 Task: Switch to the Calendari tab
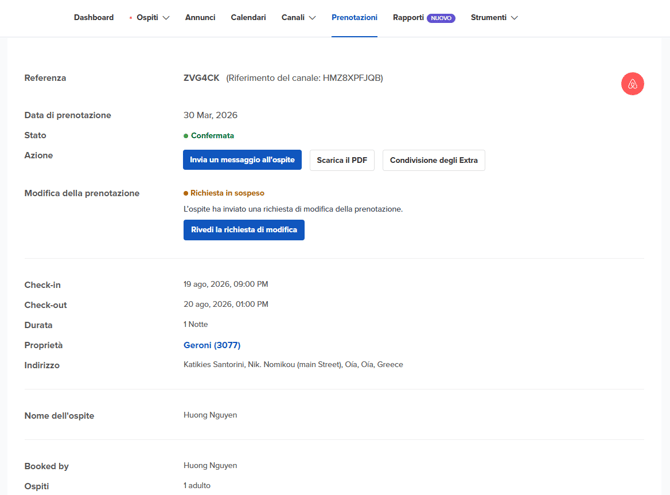pos(248,18)
